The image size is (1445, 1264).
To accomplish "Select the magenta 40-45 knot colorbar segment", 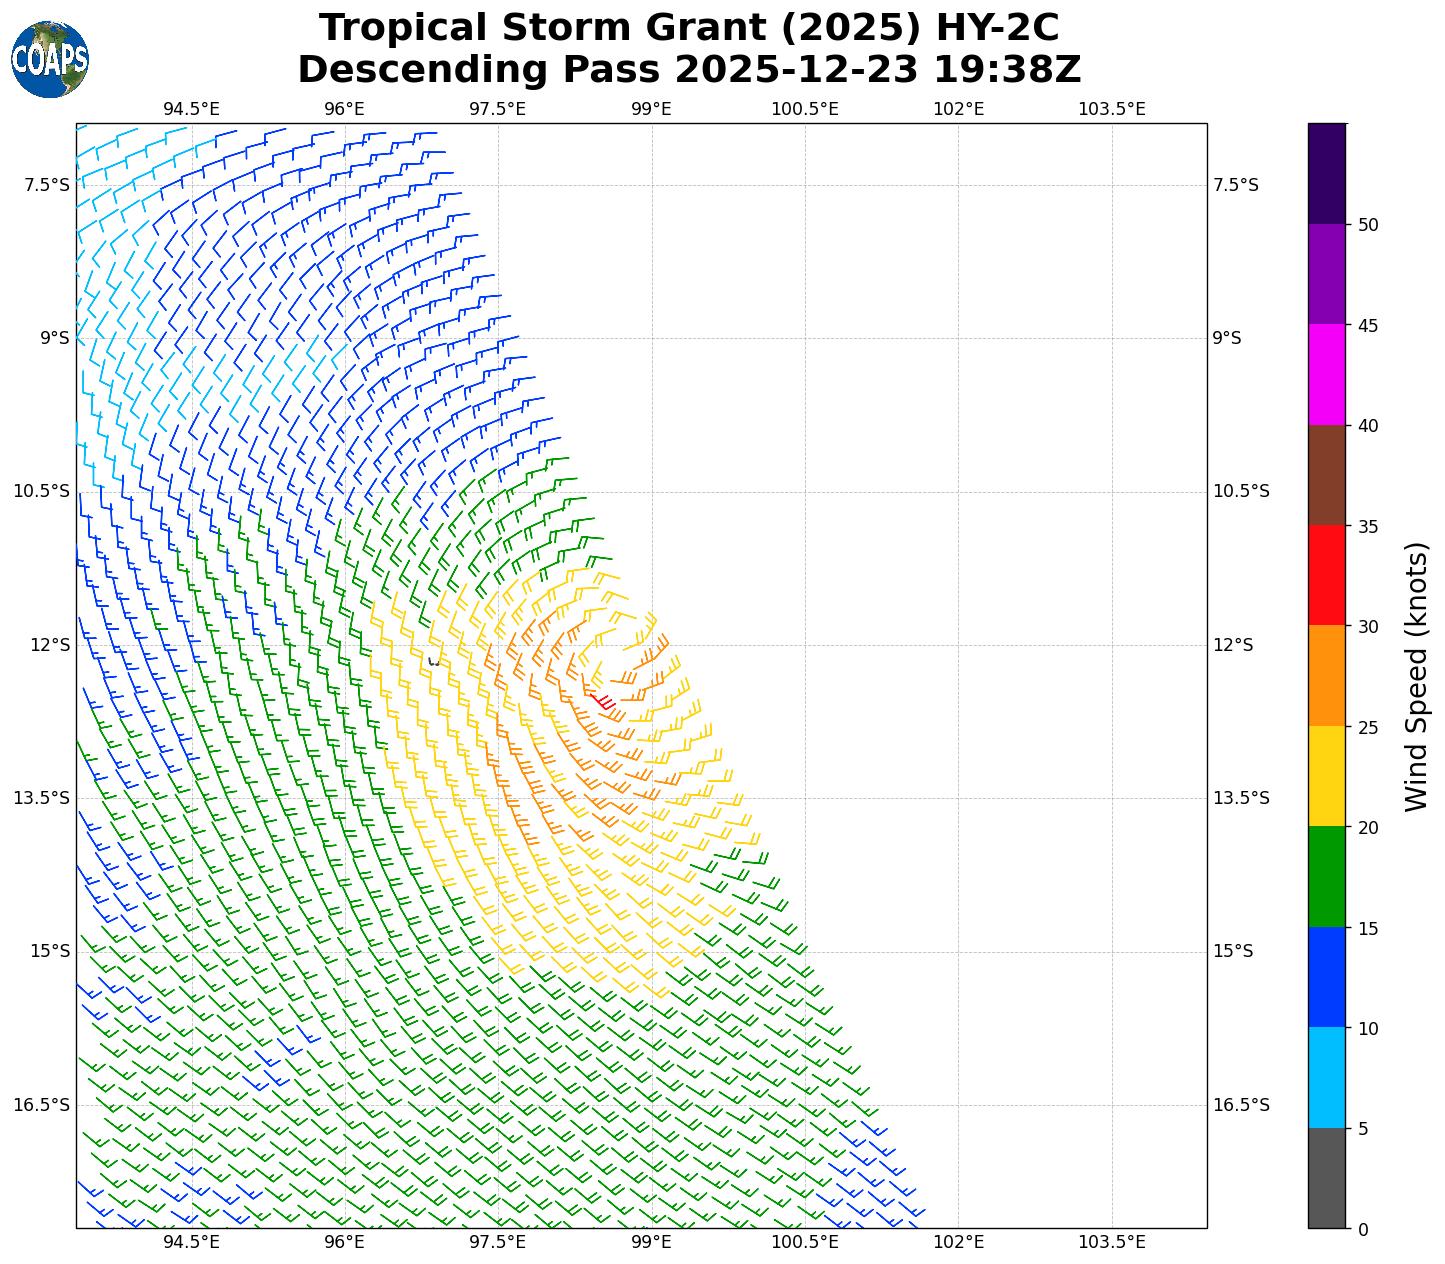I will 1327,374.
